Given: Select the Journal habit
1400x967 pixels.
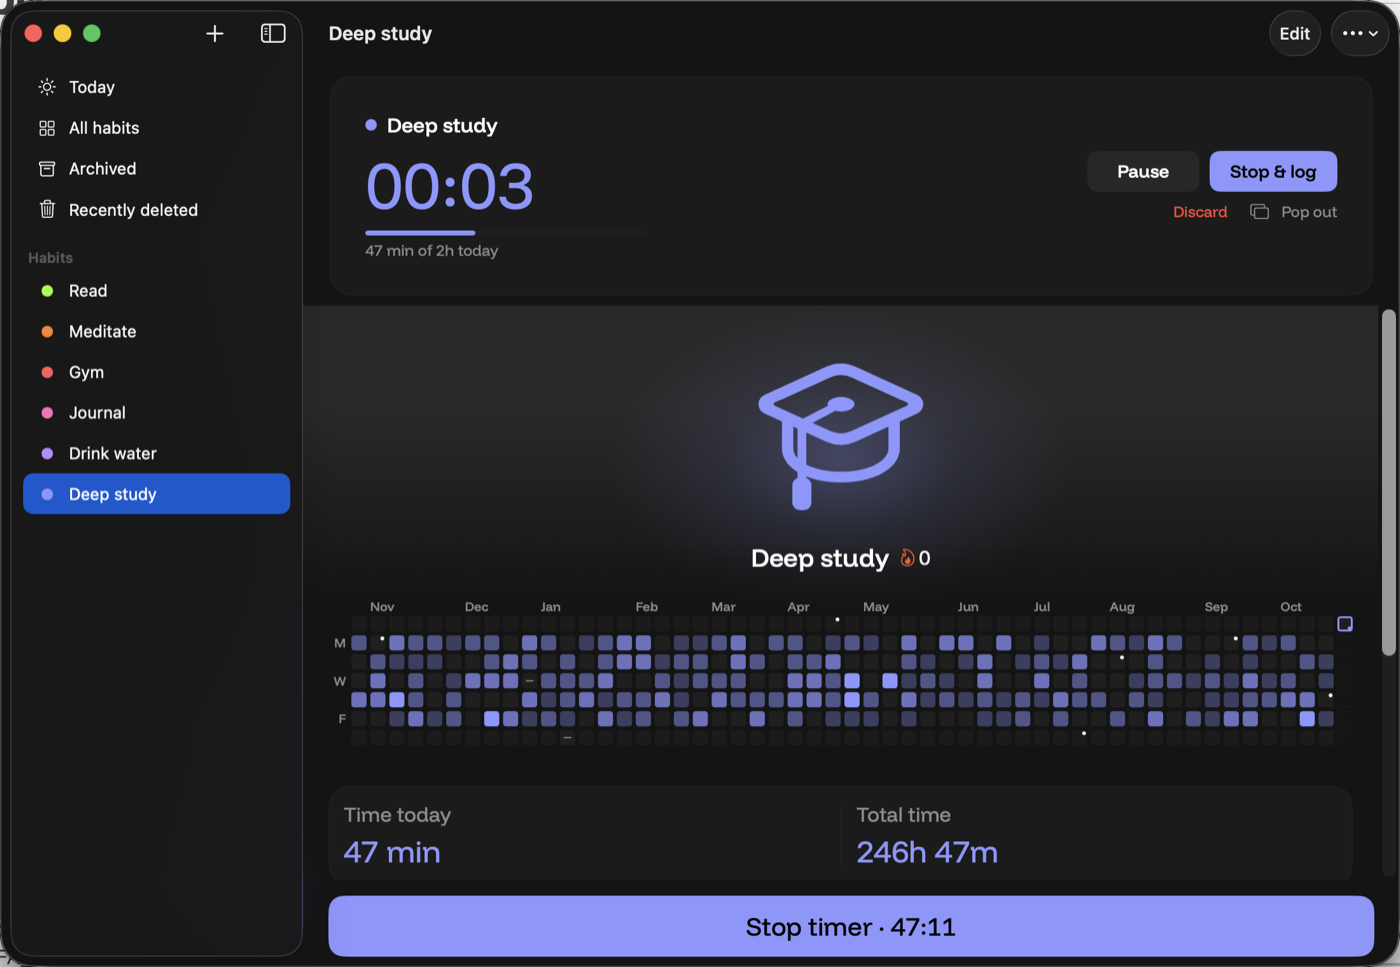Looking at the screenshot, I should [x=157, y=413].
